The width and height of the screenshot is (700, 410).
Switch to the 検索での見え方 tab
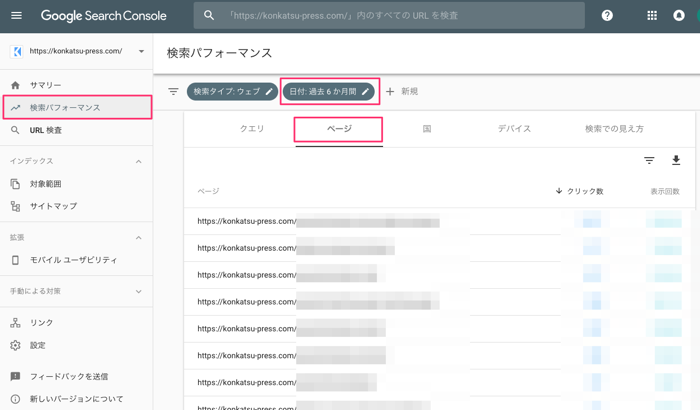614,129
